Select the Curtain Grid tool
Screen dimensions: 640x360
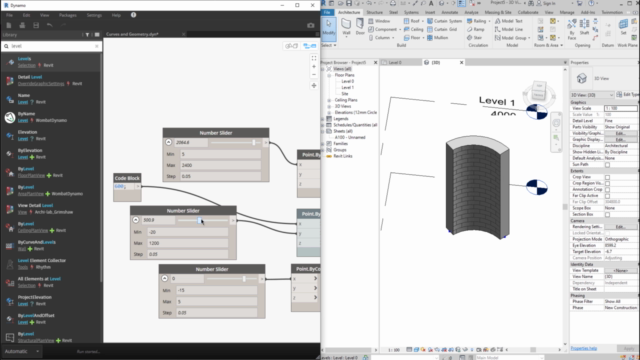442,29
